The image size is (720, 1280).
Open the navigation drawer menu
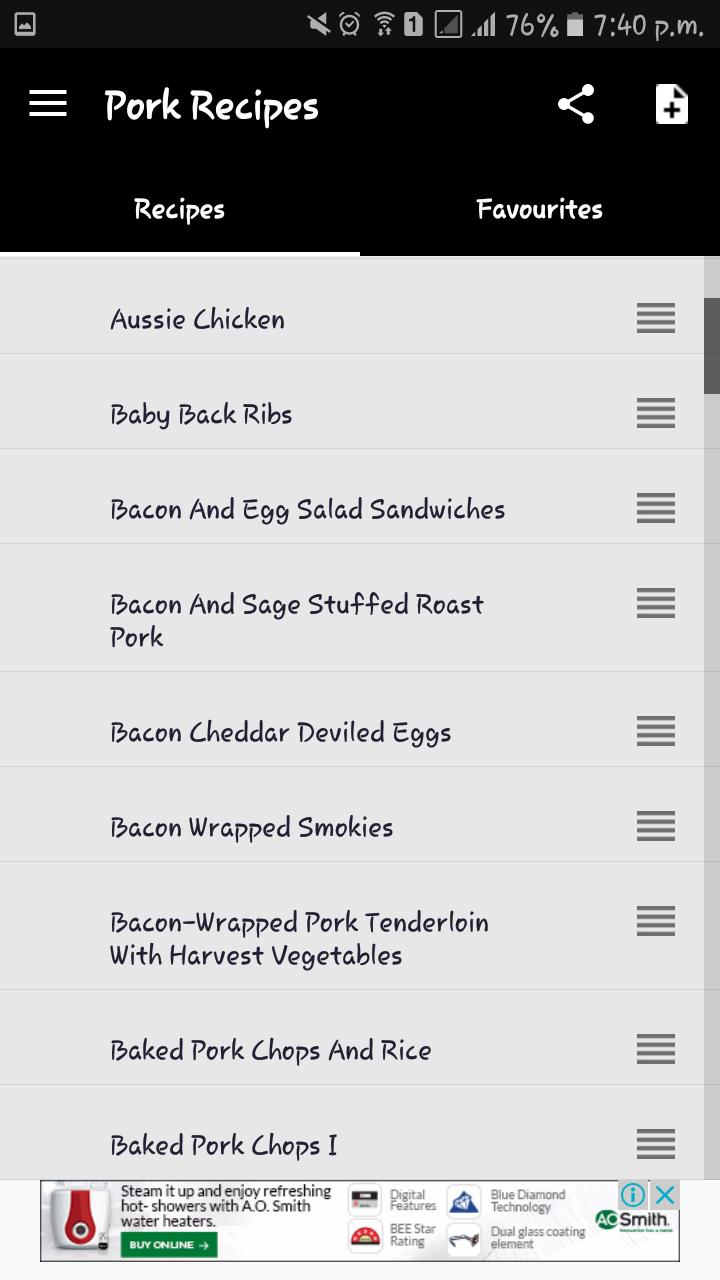pos(47,103)
